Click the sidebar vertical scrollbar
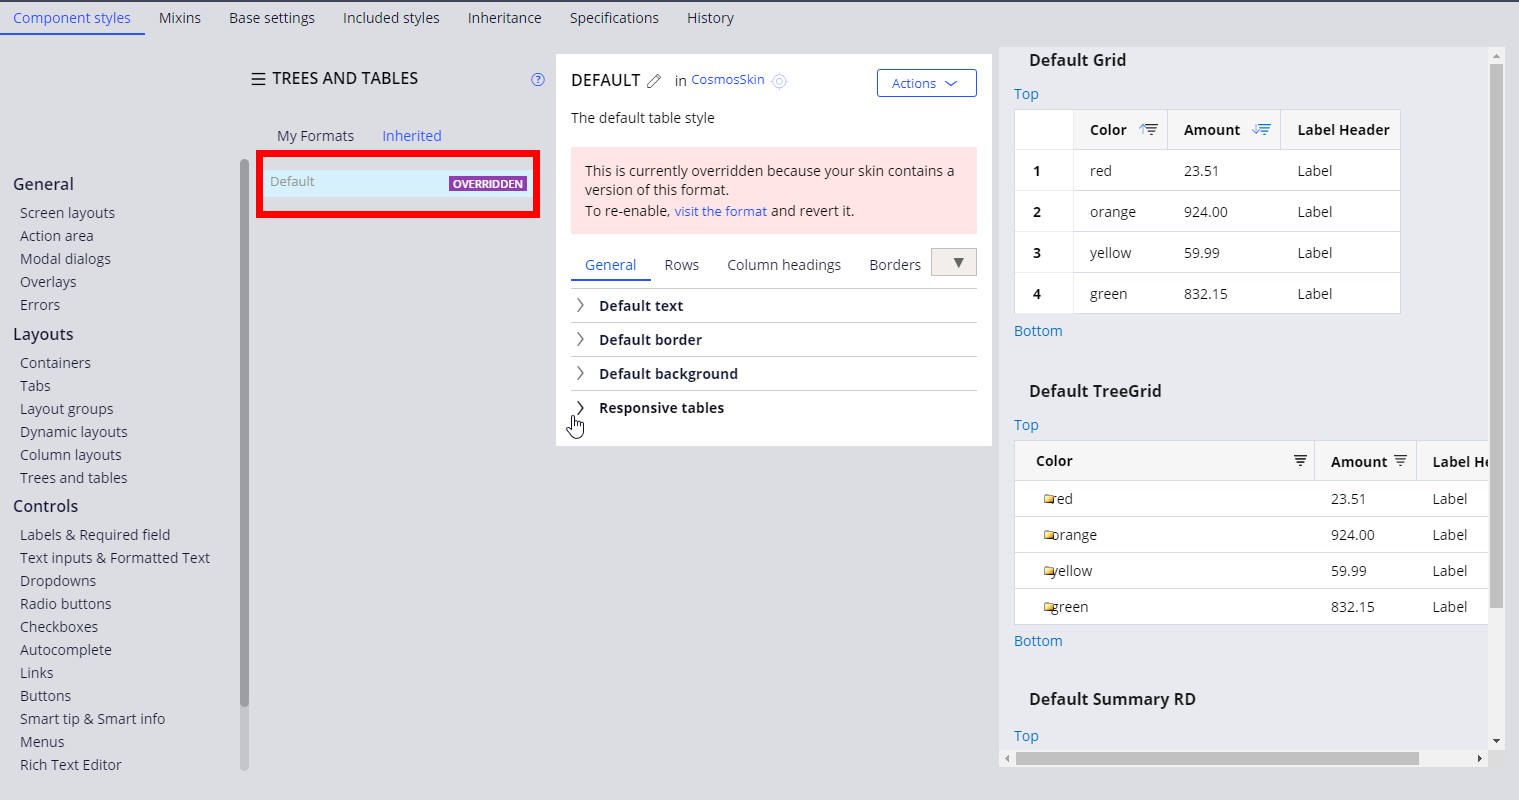The image size is (1519, 800). click(x=244, y=432)
